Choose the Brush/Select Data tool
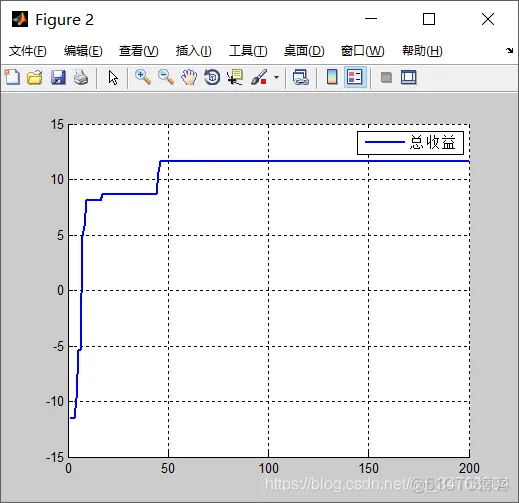Viewport: 519px width, 503px height. pyautogui.click(x=259, y=77)
